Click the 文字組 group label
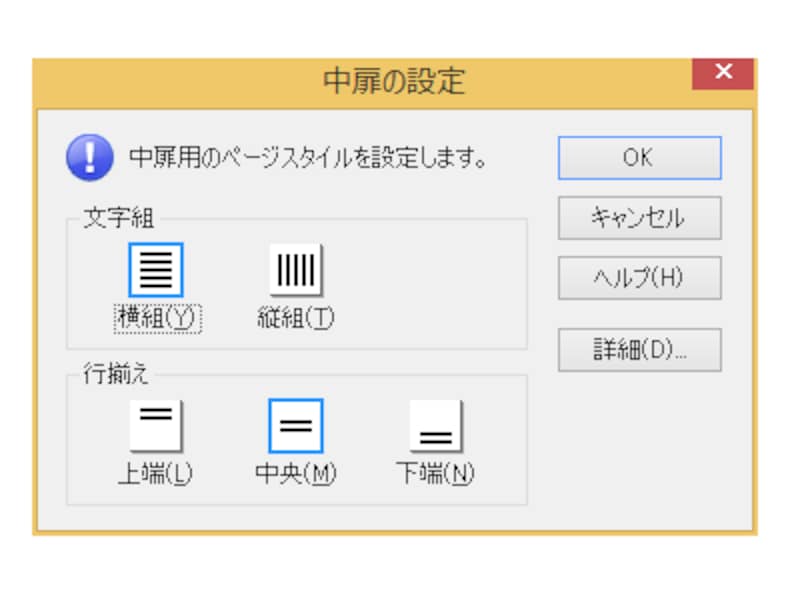 [118, 218]
